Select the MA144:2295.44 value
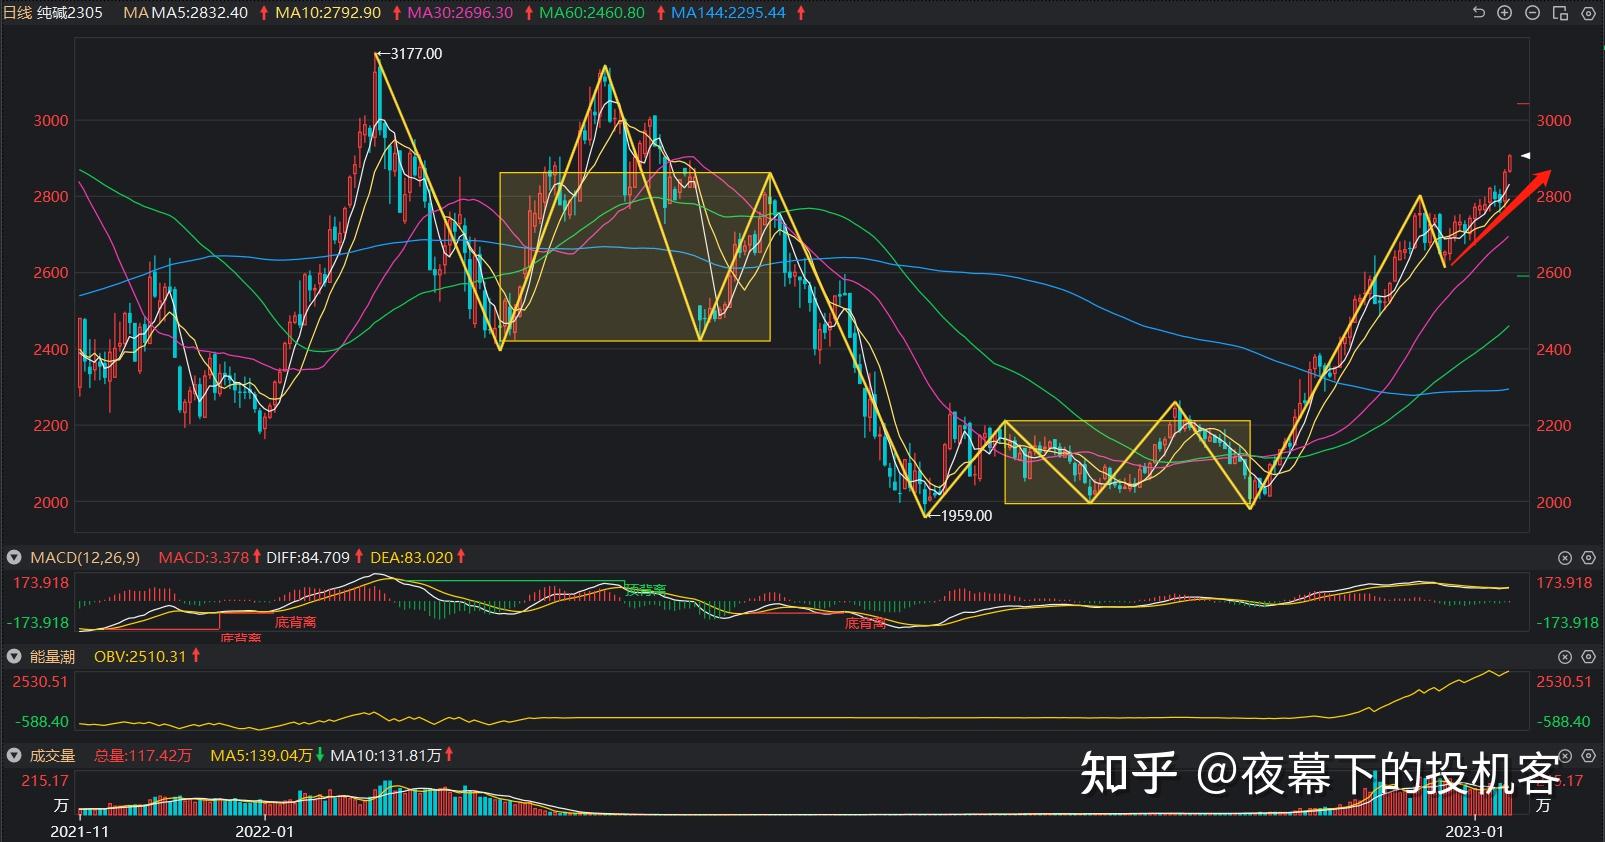 pos(728,13)
